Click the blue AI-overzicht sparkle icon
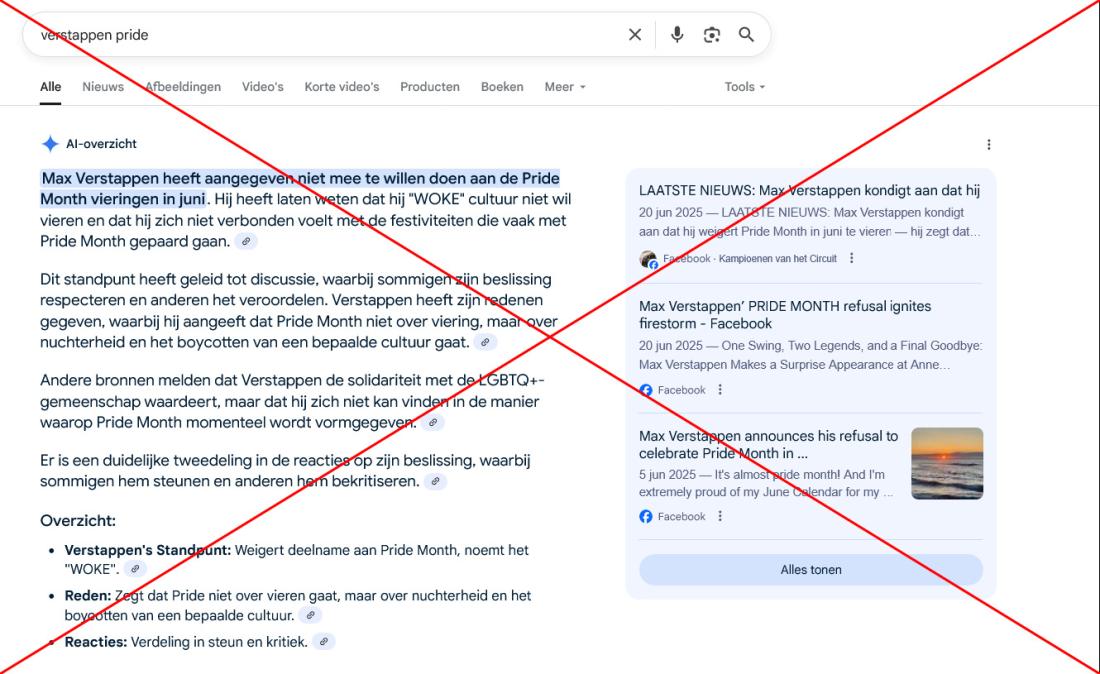 [x=50, y=144]
